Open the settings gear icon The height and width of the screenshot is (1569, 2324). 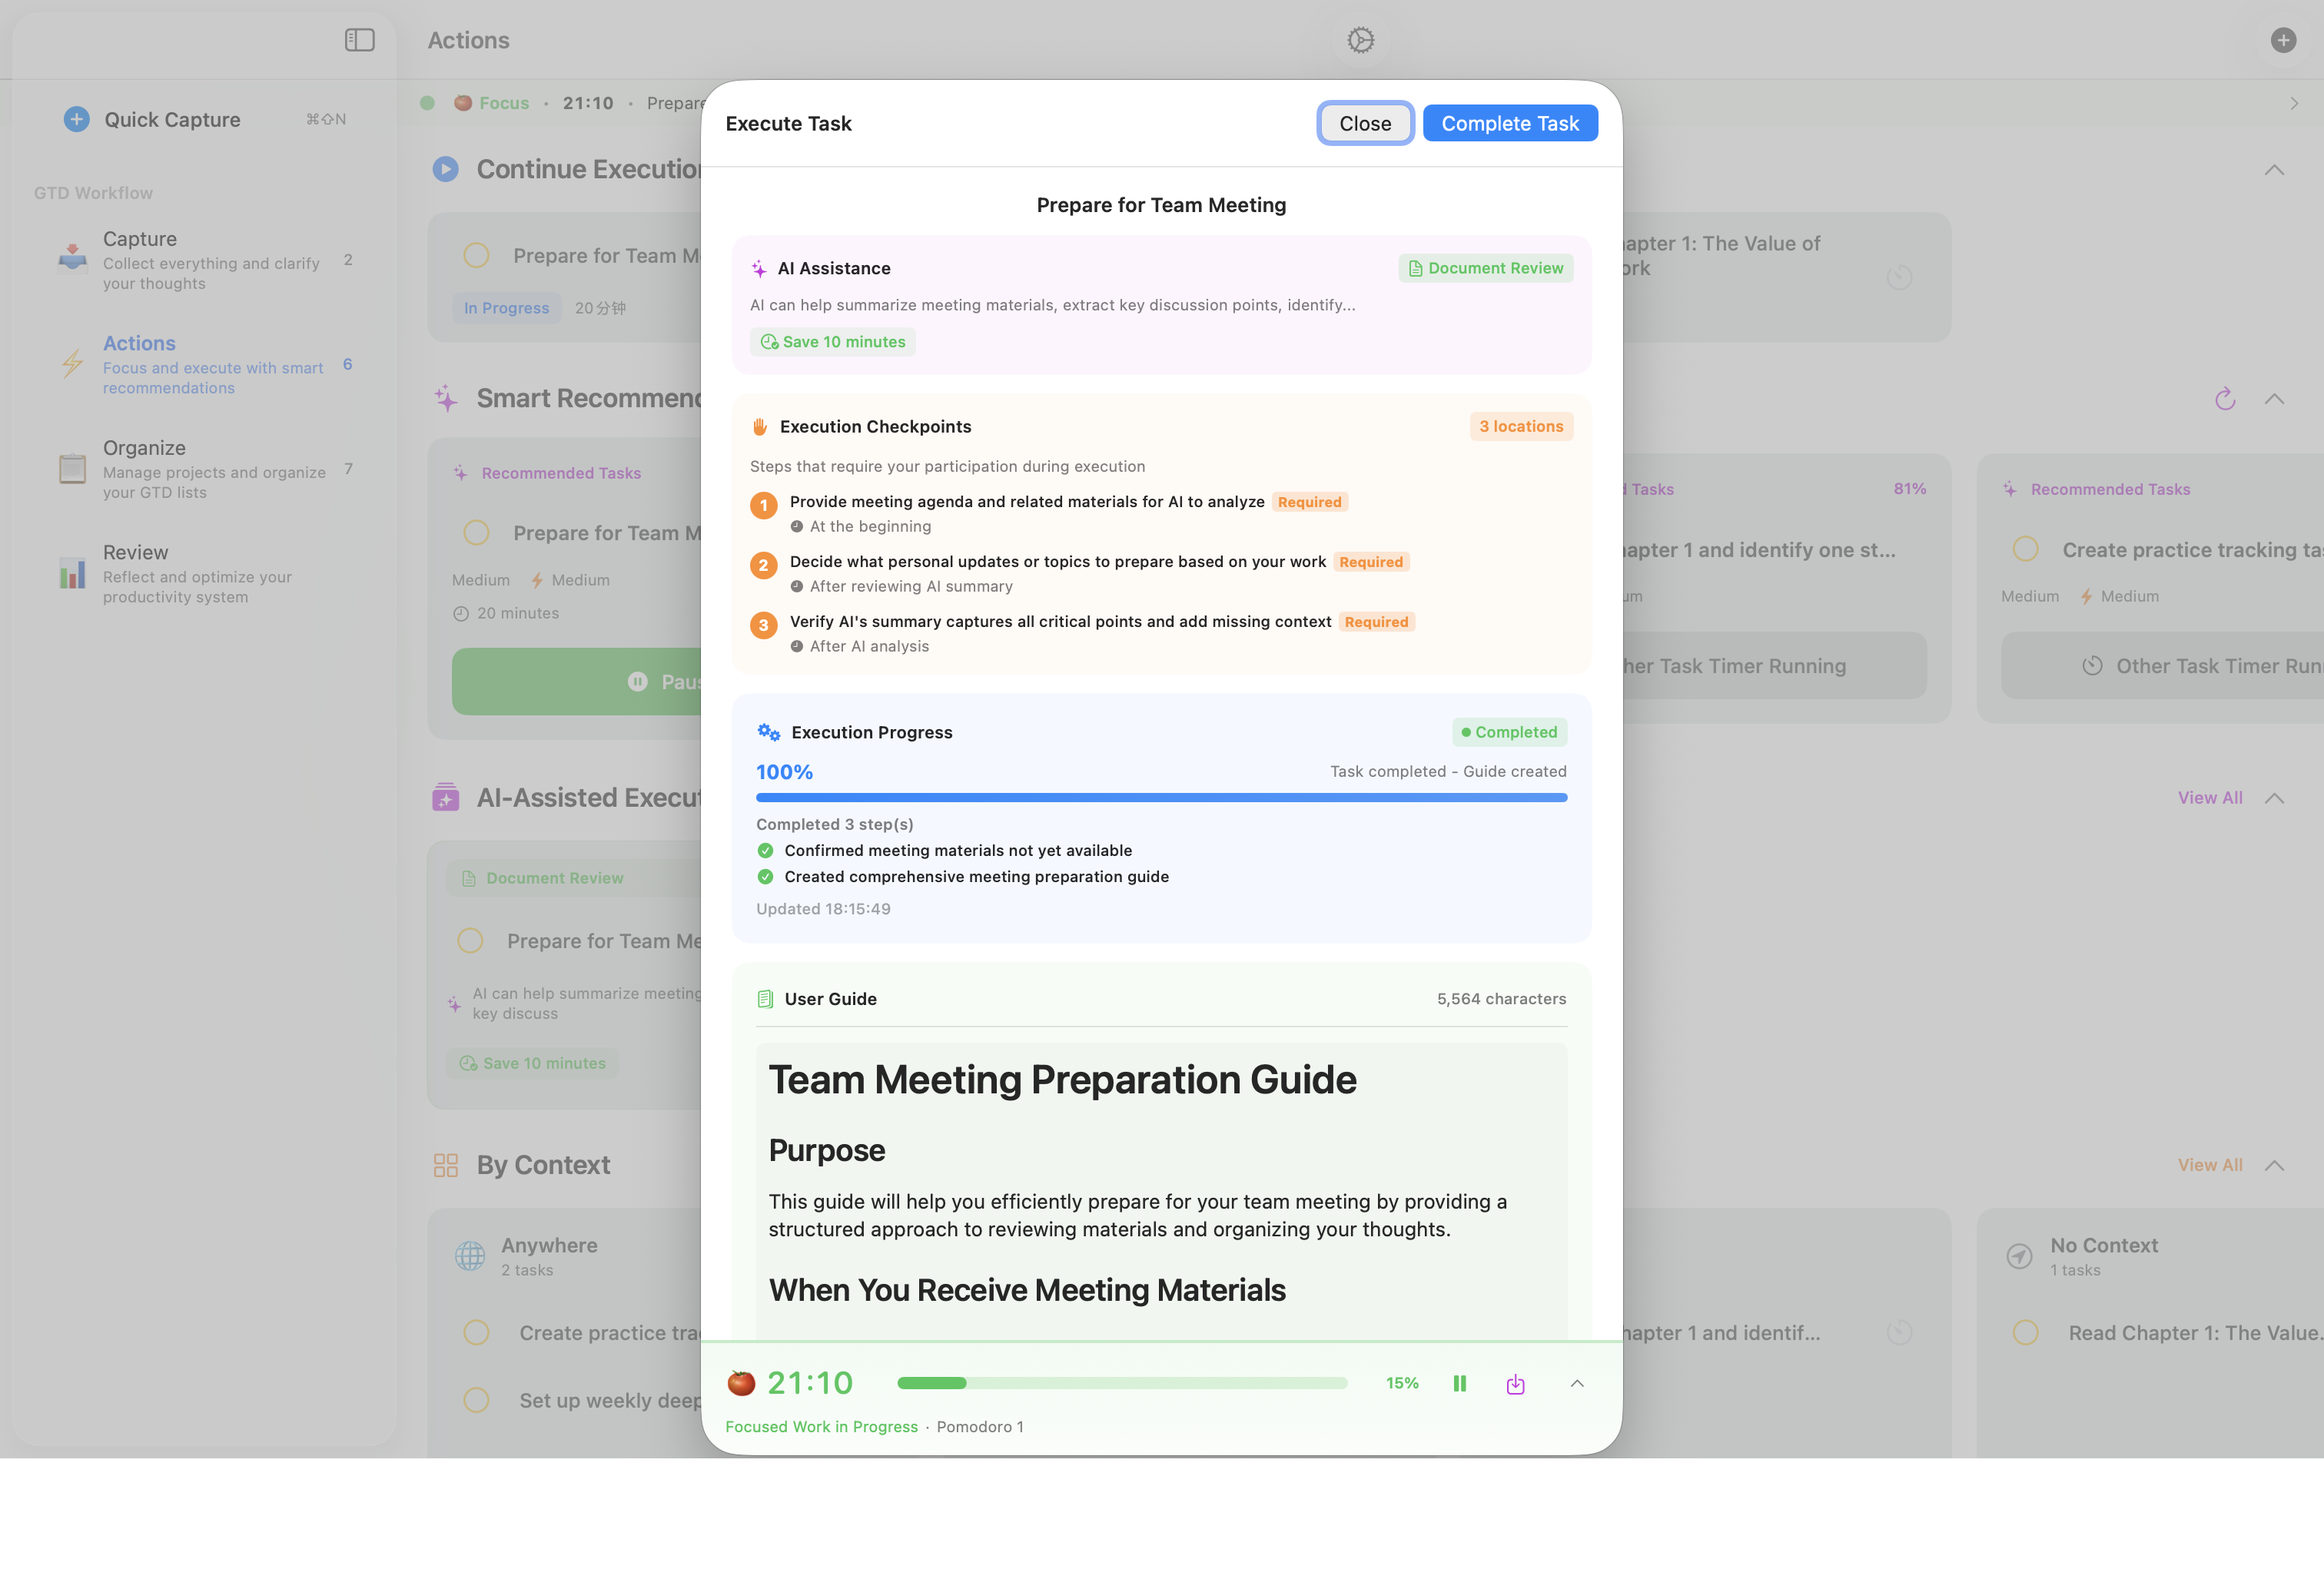coord(1360,40)
